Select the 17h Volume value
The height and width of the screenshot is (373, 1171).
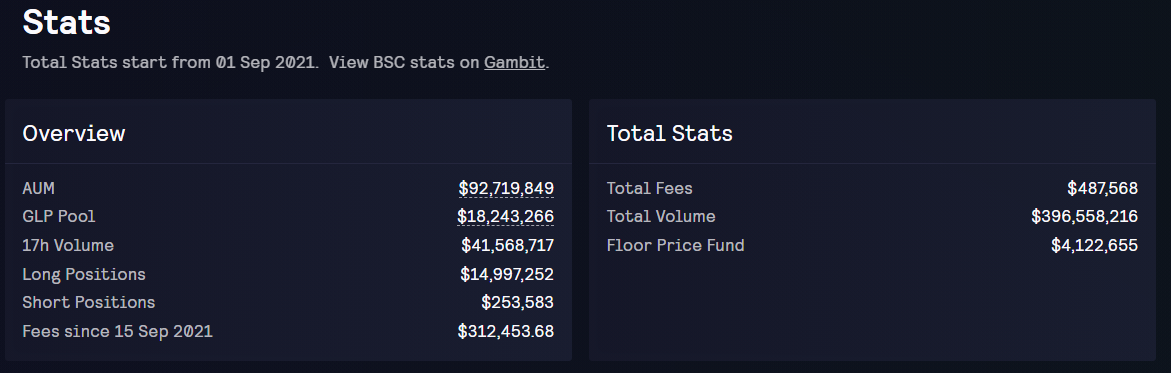pyautogui.click(x=508, y=245)
